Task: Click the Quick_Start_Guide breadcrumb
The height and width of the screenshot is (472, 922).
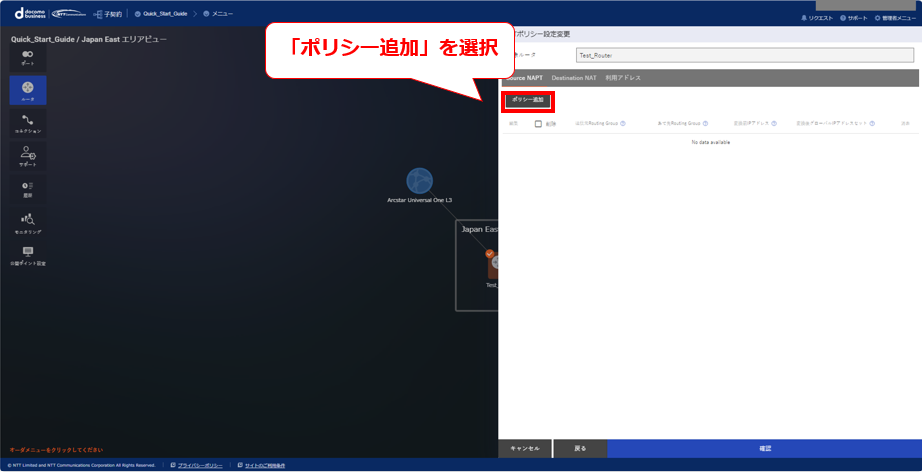Action: (165, 14)
